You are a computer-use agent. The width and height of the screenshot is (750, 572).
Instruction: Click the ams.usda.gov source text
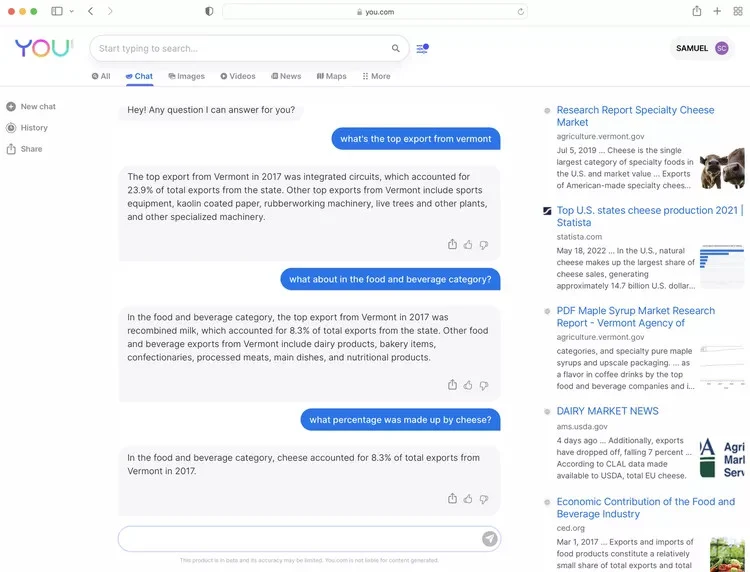click(x=582, y=427)
